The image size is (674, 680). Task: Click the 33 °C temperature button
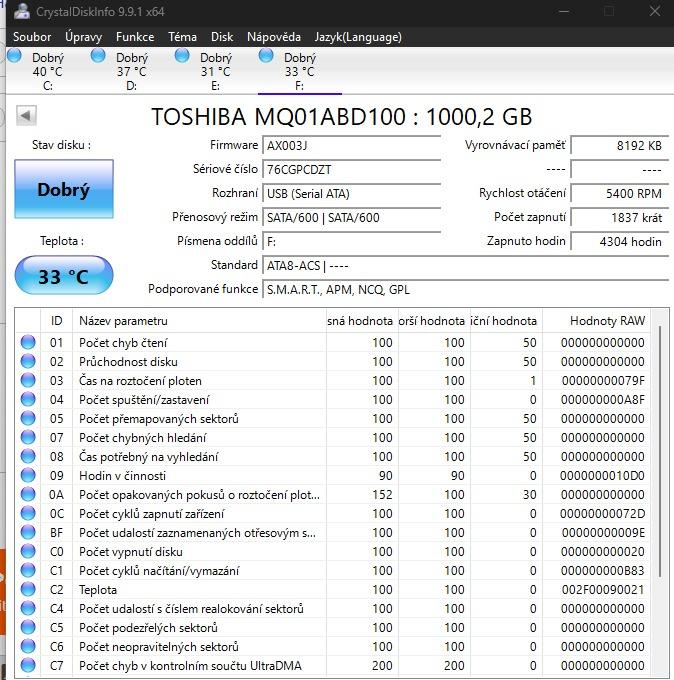pos(64,275)
